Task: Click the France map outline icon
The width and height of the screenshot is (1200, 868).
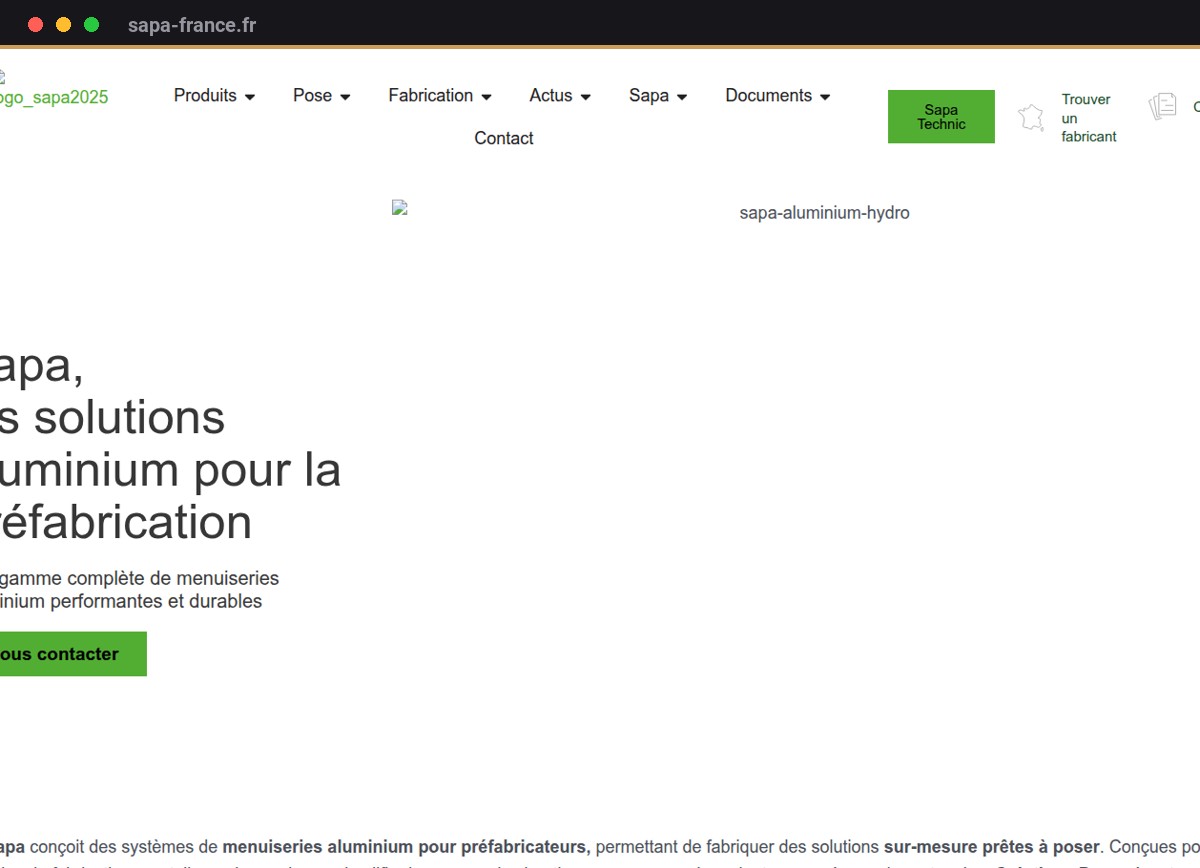Action: coord(1031,117)
